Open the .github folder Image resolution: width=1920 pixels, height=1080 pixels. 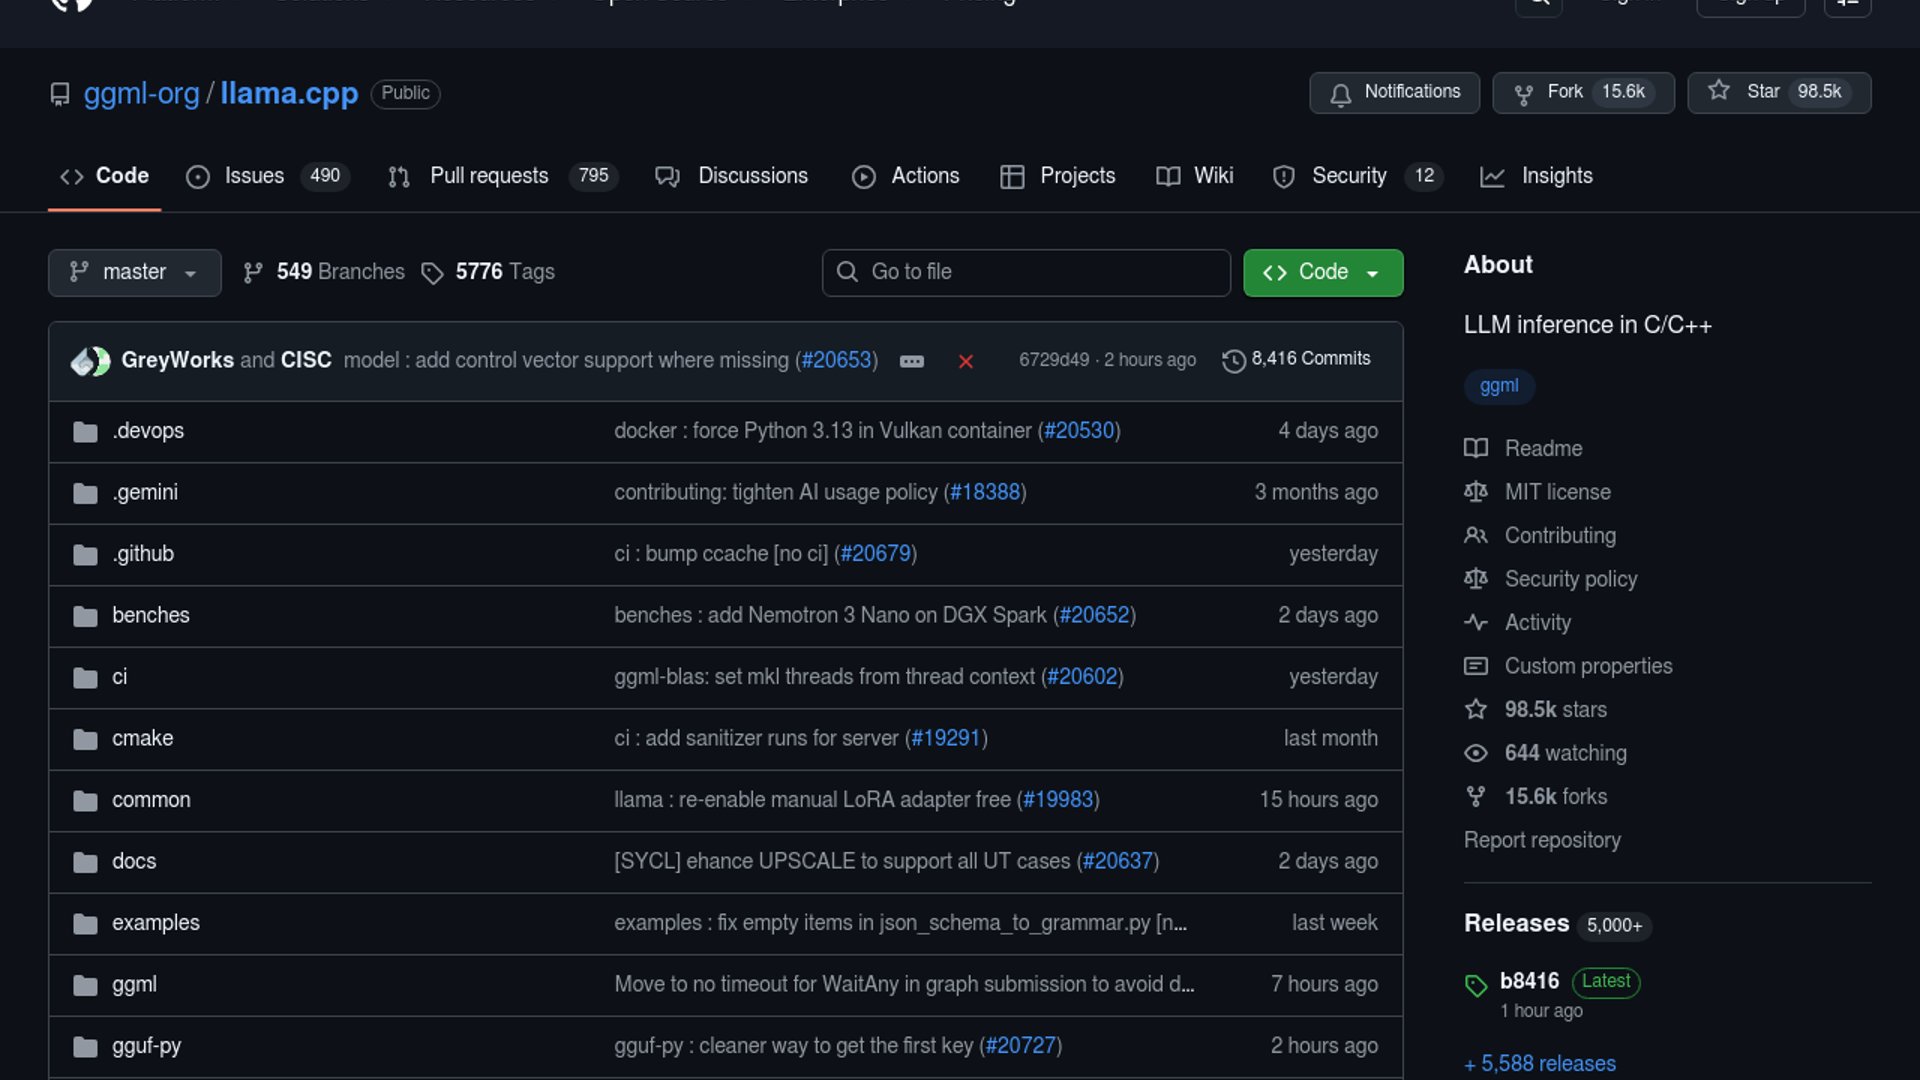point(143,554)
